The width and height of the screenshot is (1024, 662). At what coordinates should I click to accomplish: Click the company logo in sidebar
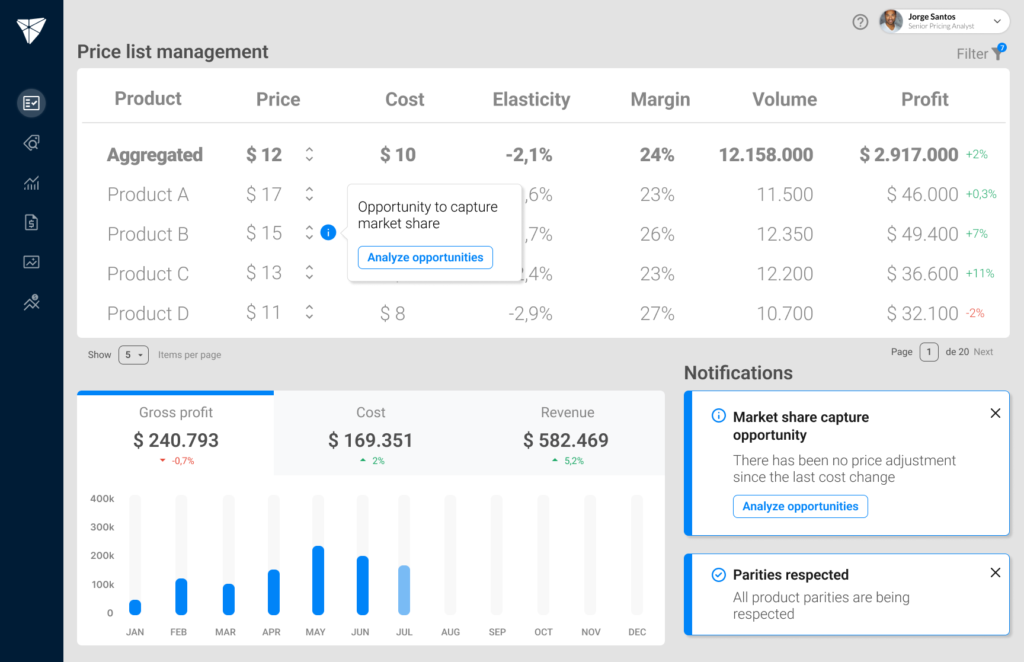[31, 29]
